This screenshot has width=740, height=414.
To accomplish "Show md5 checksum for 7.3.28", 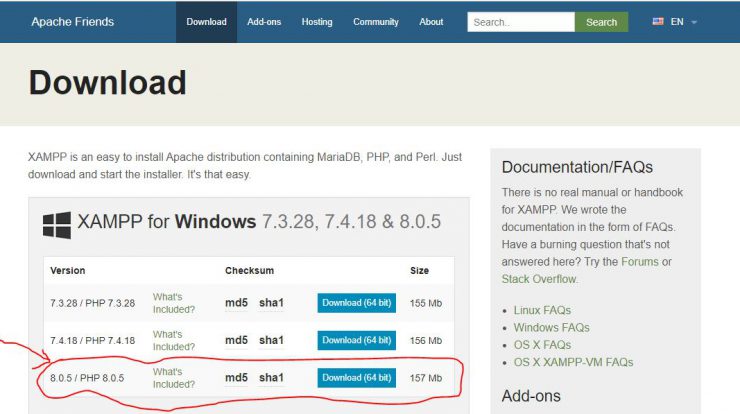I will [236, 303].
